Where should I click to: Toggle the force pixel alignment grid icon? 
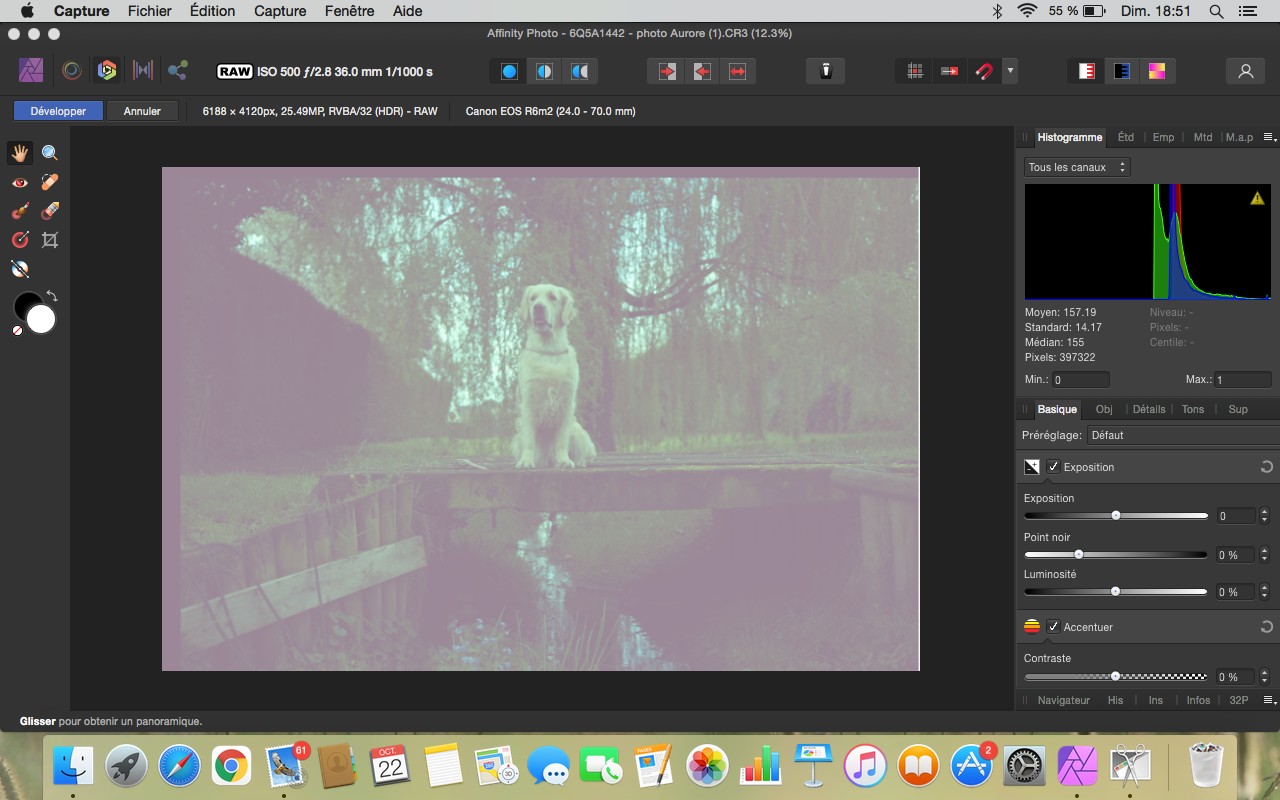pyautogui.click(x=914, y=71)
